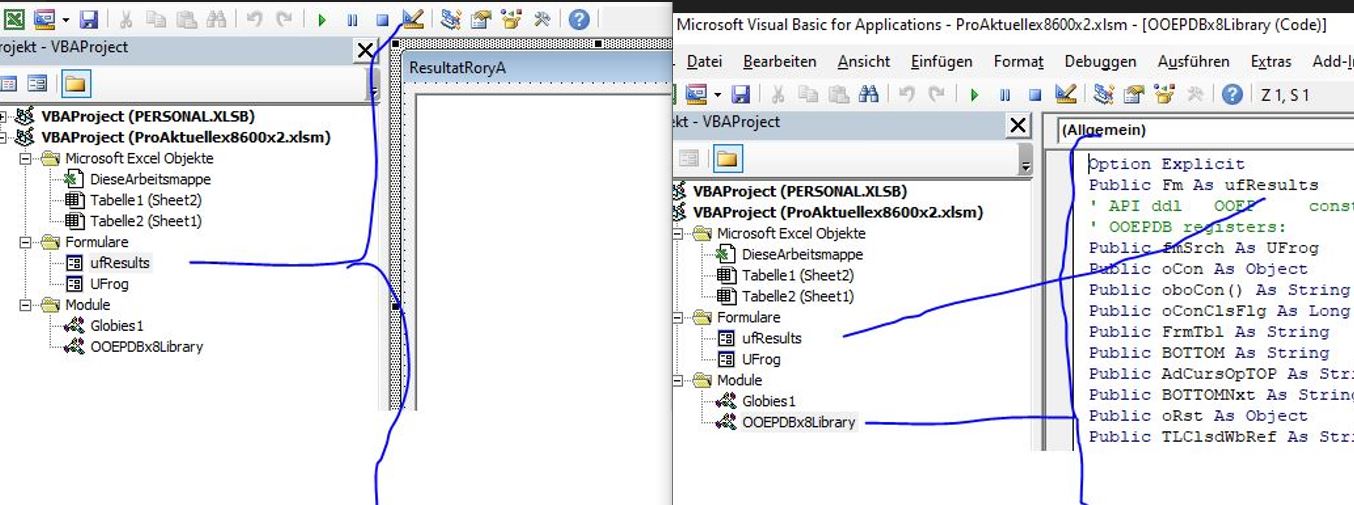
Task: Open the Einfügen menu
Action: pos(941,62)
